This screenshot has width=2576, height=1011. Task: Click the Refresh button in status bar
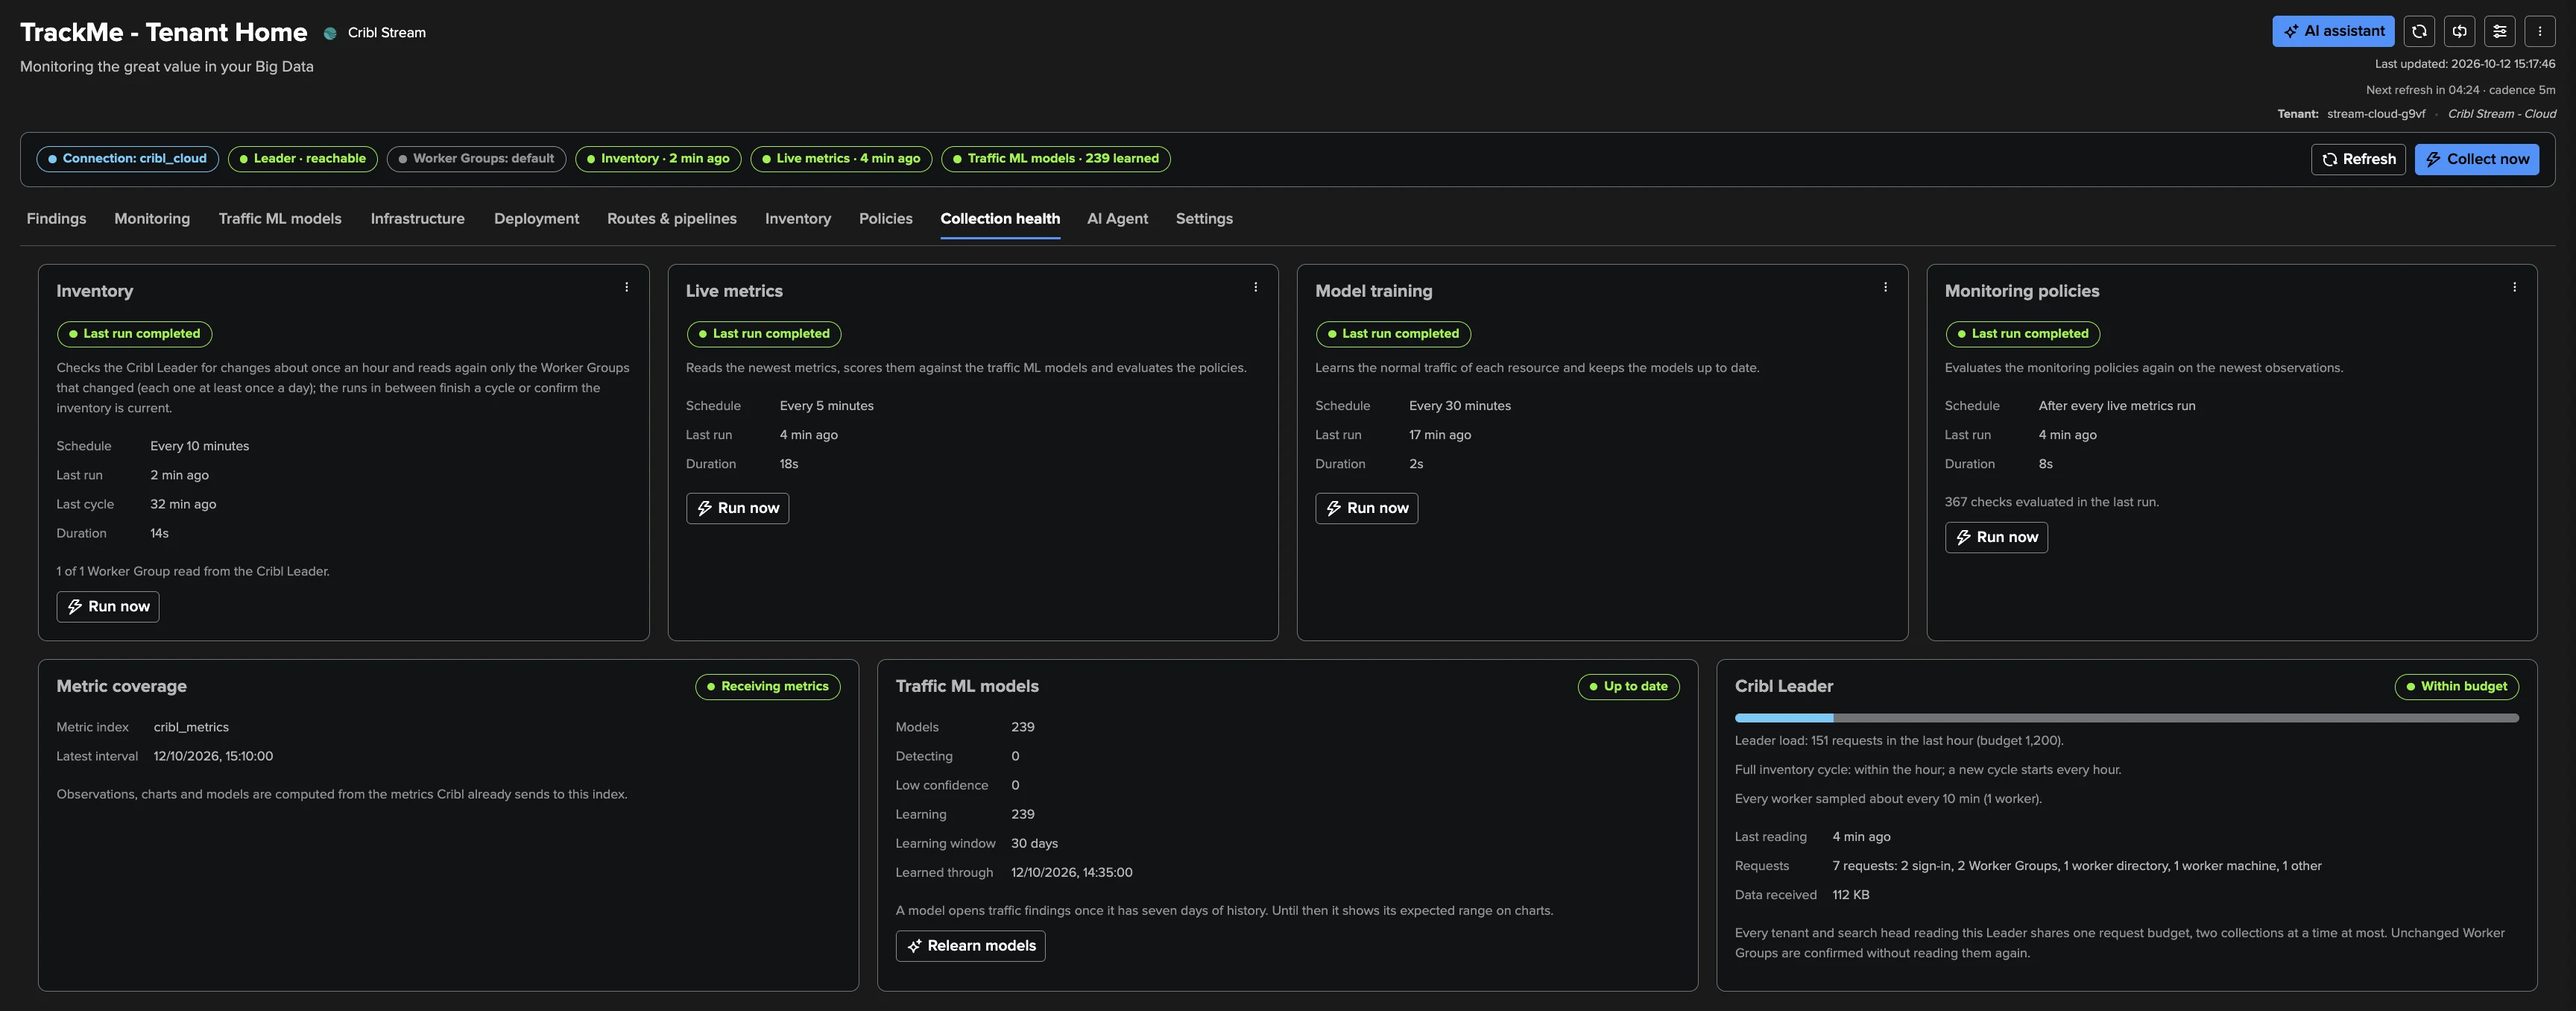(x=2358, y=159)
